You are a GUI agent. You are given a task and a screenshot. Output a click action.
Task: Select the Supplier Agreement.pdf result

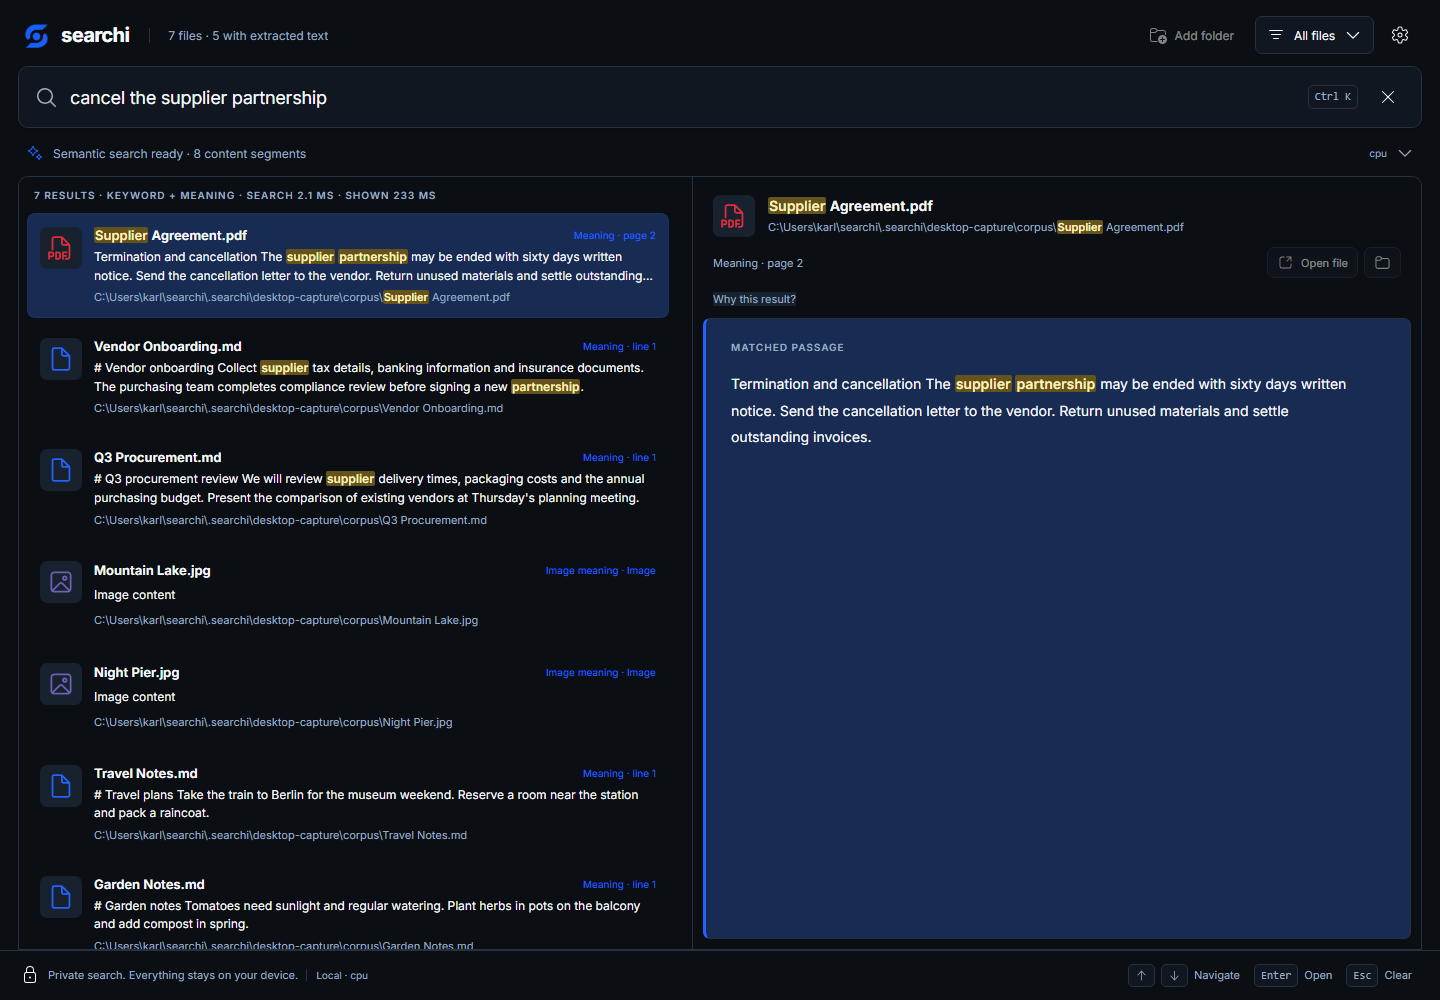(348, 265)
